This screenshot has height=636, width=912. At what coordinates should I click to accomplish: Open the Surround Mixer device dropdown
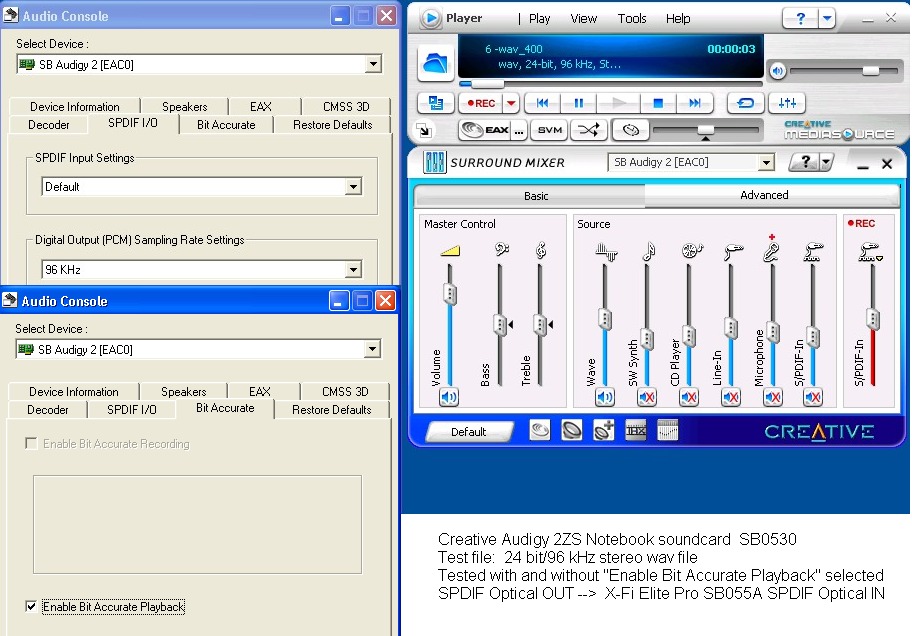pyautogui.click(x=766, y=163)
